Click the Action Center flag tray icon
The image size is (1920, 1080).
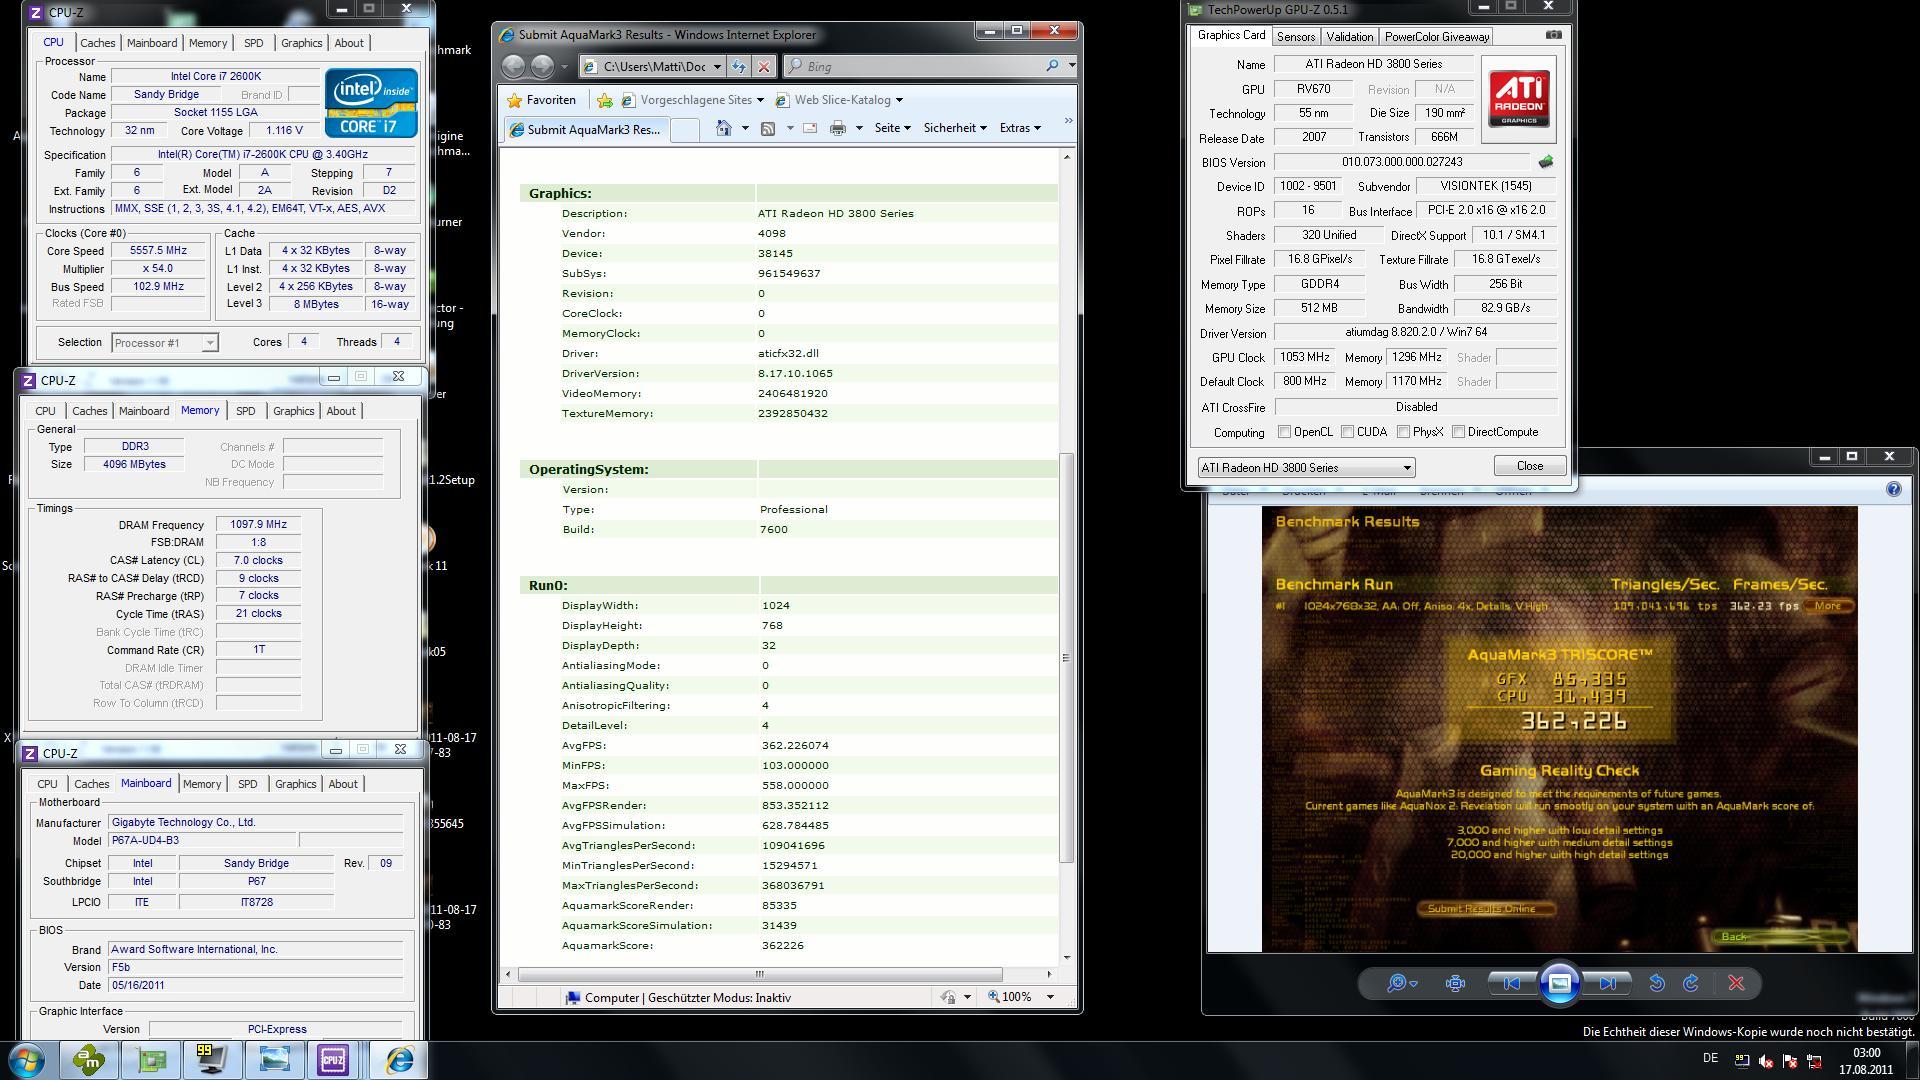click(1789, 1061)
